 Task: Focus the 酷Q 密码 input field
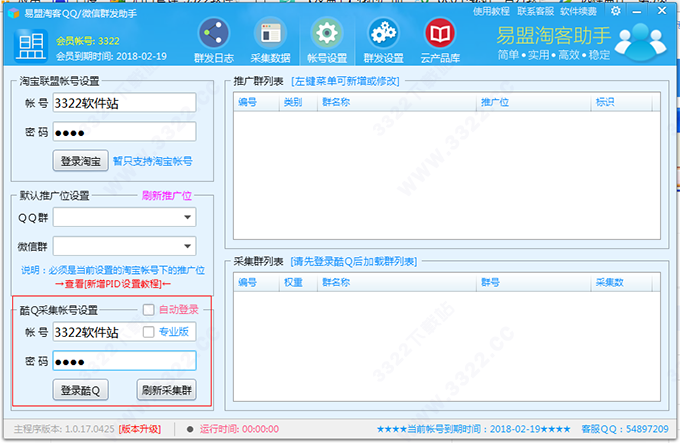click(x=124, y=361)
